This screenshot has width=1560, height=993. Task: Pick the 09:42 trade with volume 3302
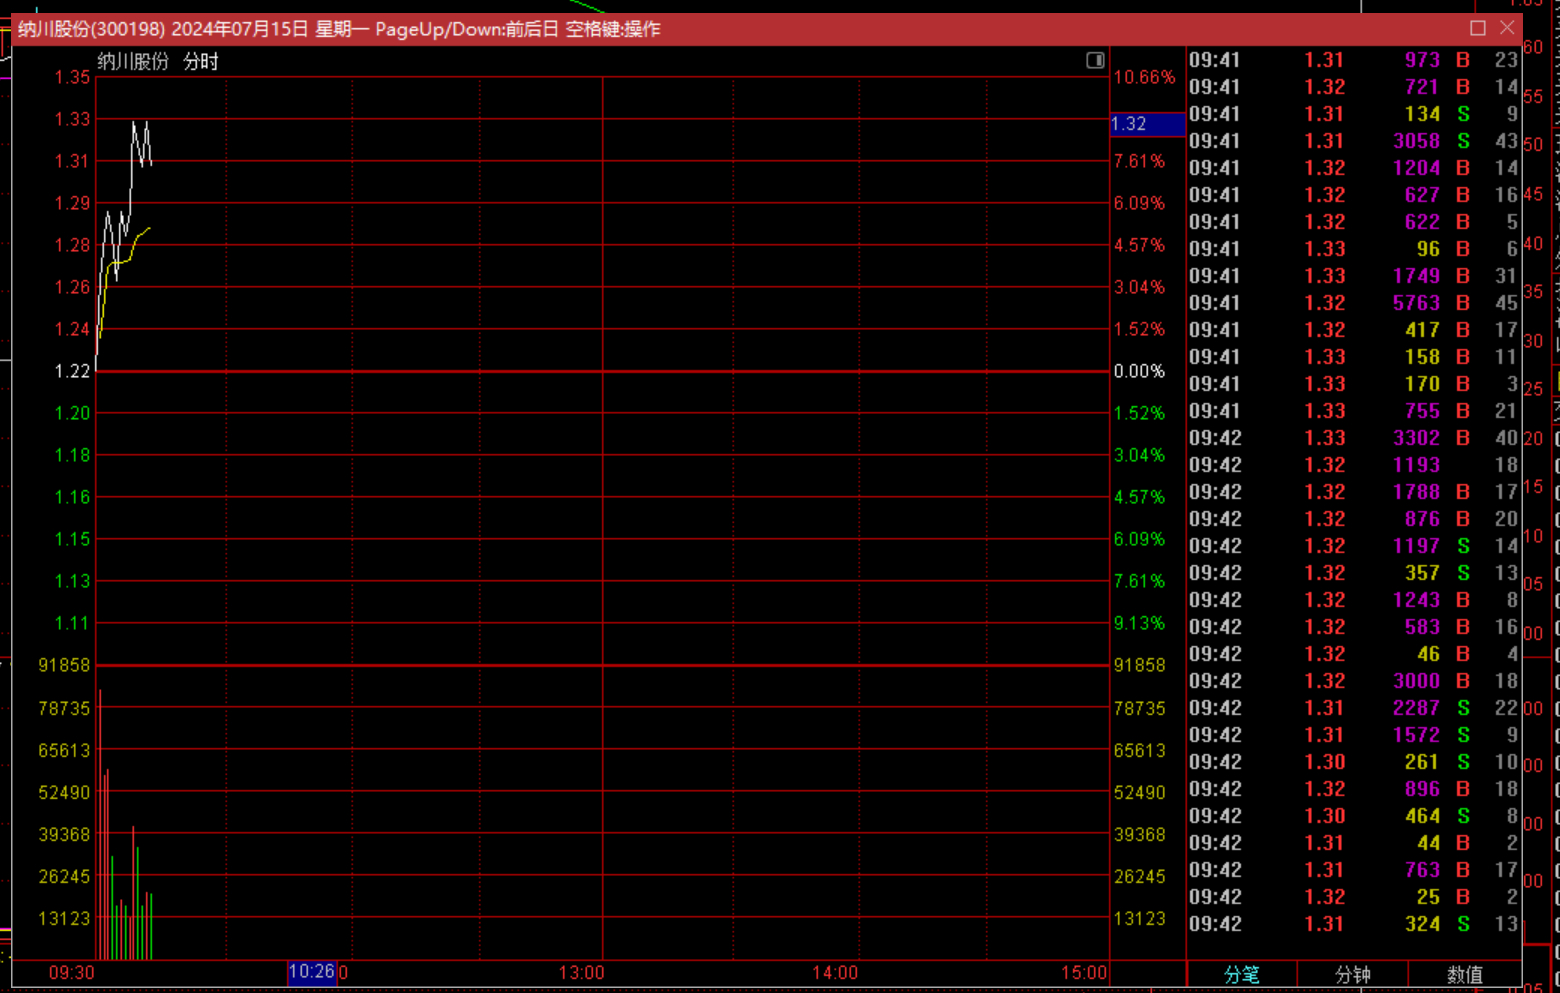pyautogui.click(x=1352, y=438)
